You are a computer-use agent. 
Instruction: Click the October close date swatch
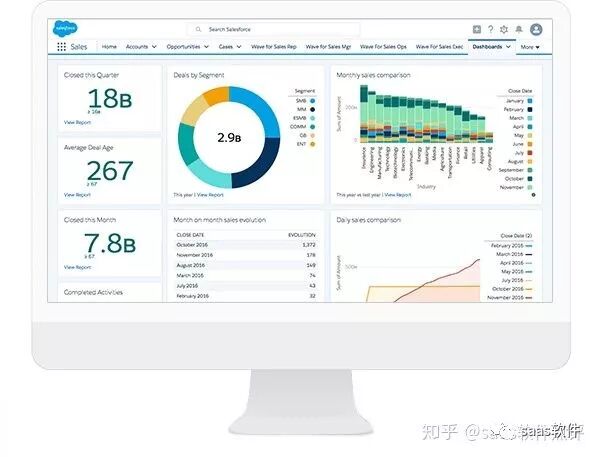point(530,179)
